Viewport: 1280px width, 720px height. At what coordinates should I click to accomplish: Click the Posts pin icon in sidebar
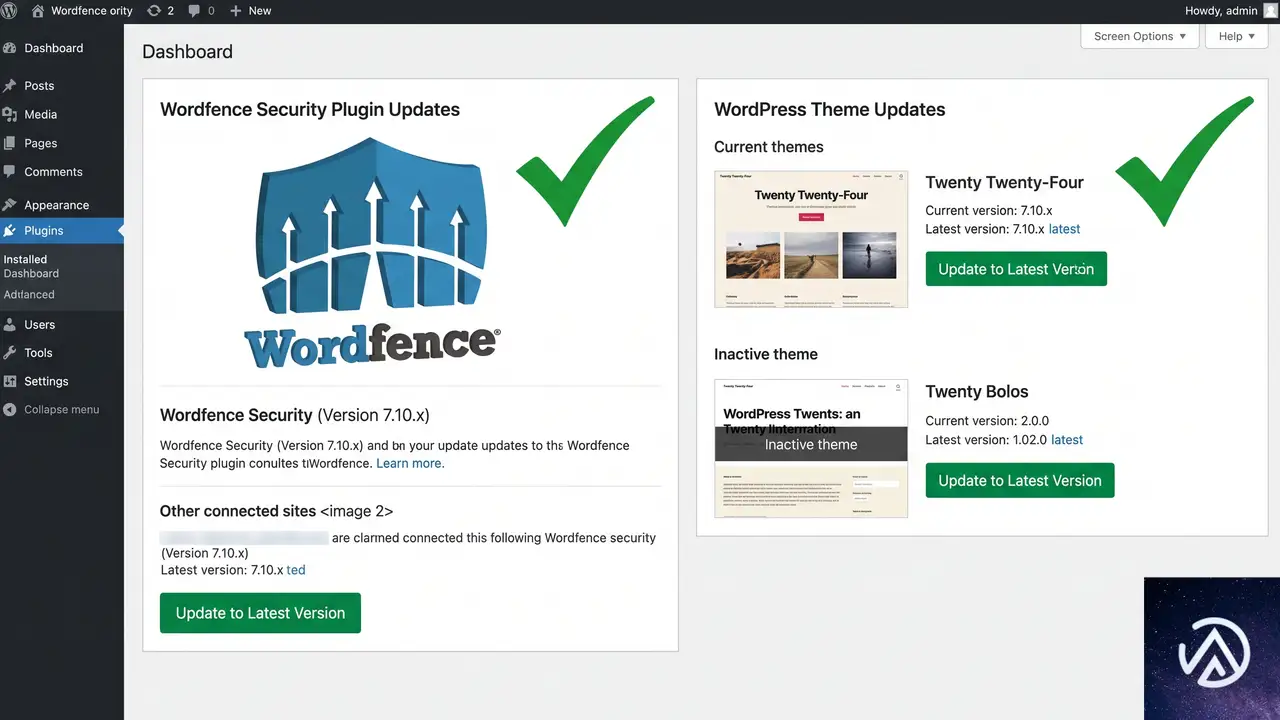coord(10,86)
